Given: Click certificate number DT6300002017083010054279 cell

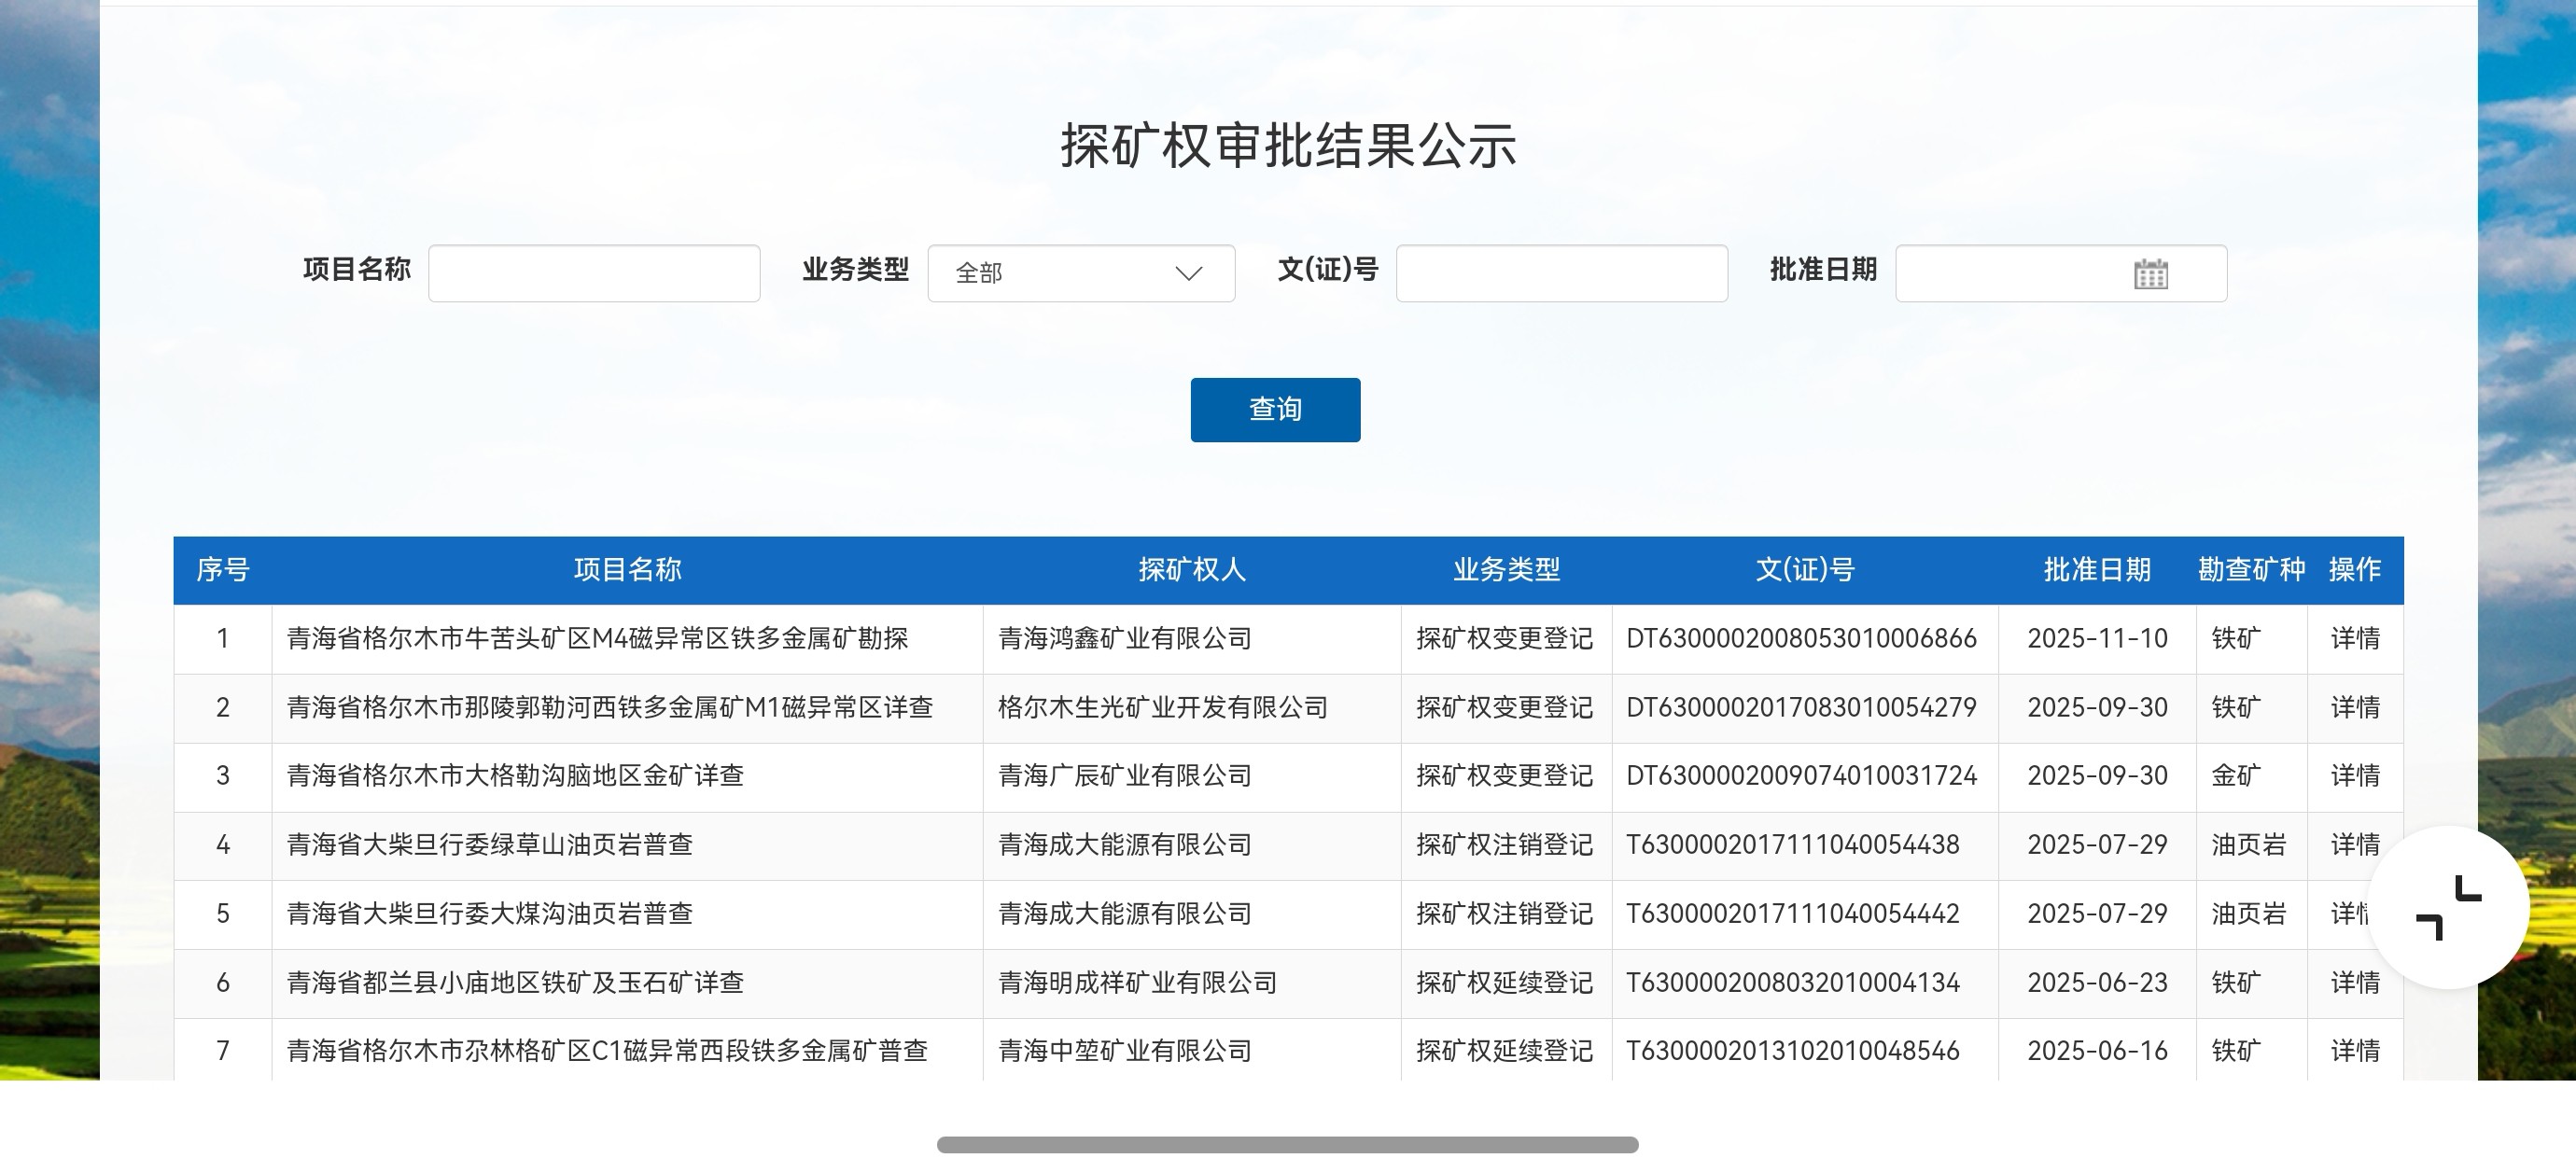Looking at the screenshot, I should tap(1801, 708).
